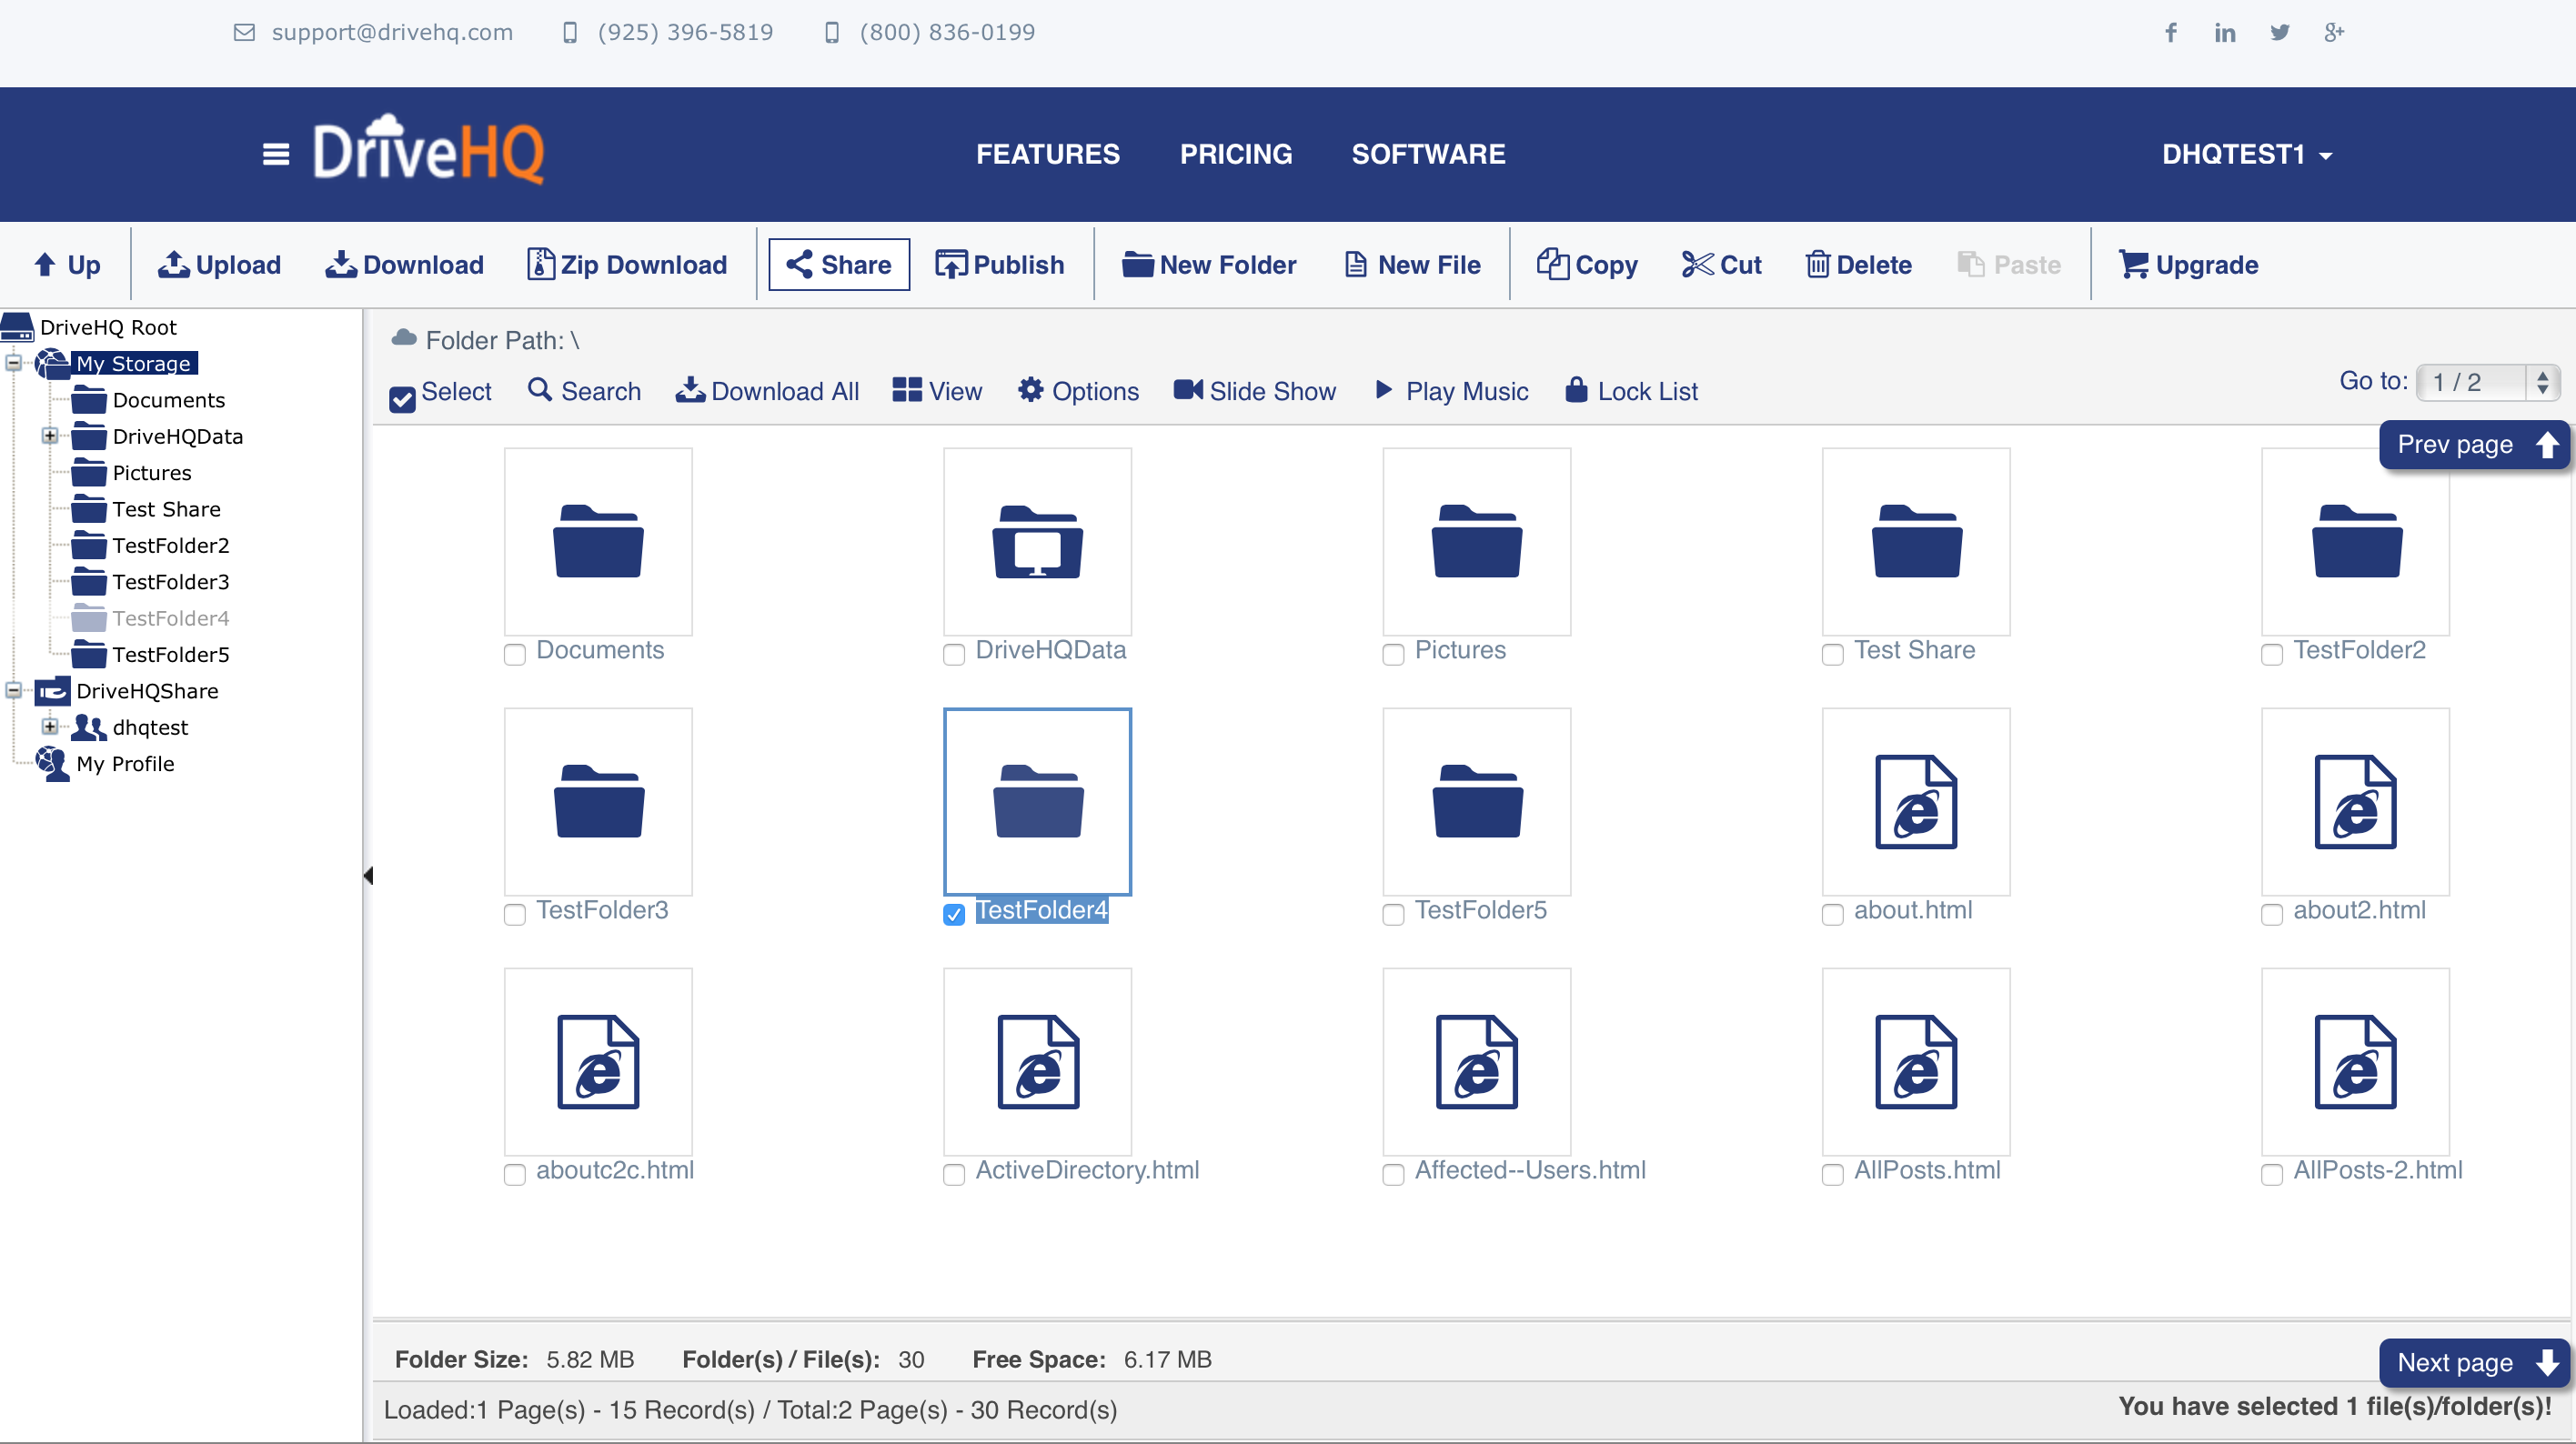Viewport: 2576px width, 1444px height.
Task: Click the Zip Download toolbar icon
Action: coord(540,265)
